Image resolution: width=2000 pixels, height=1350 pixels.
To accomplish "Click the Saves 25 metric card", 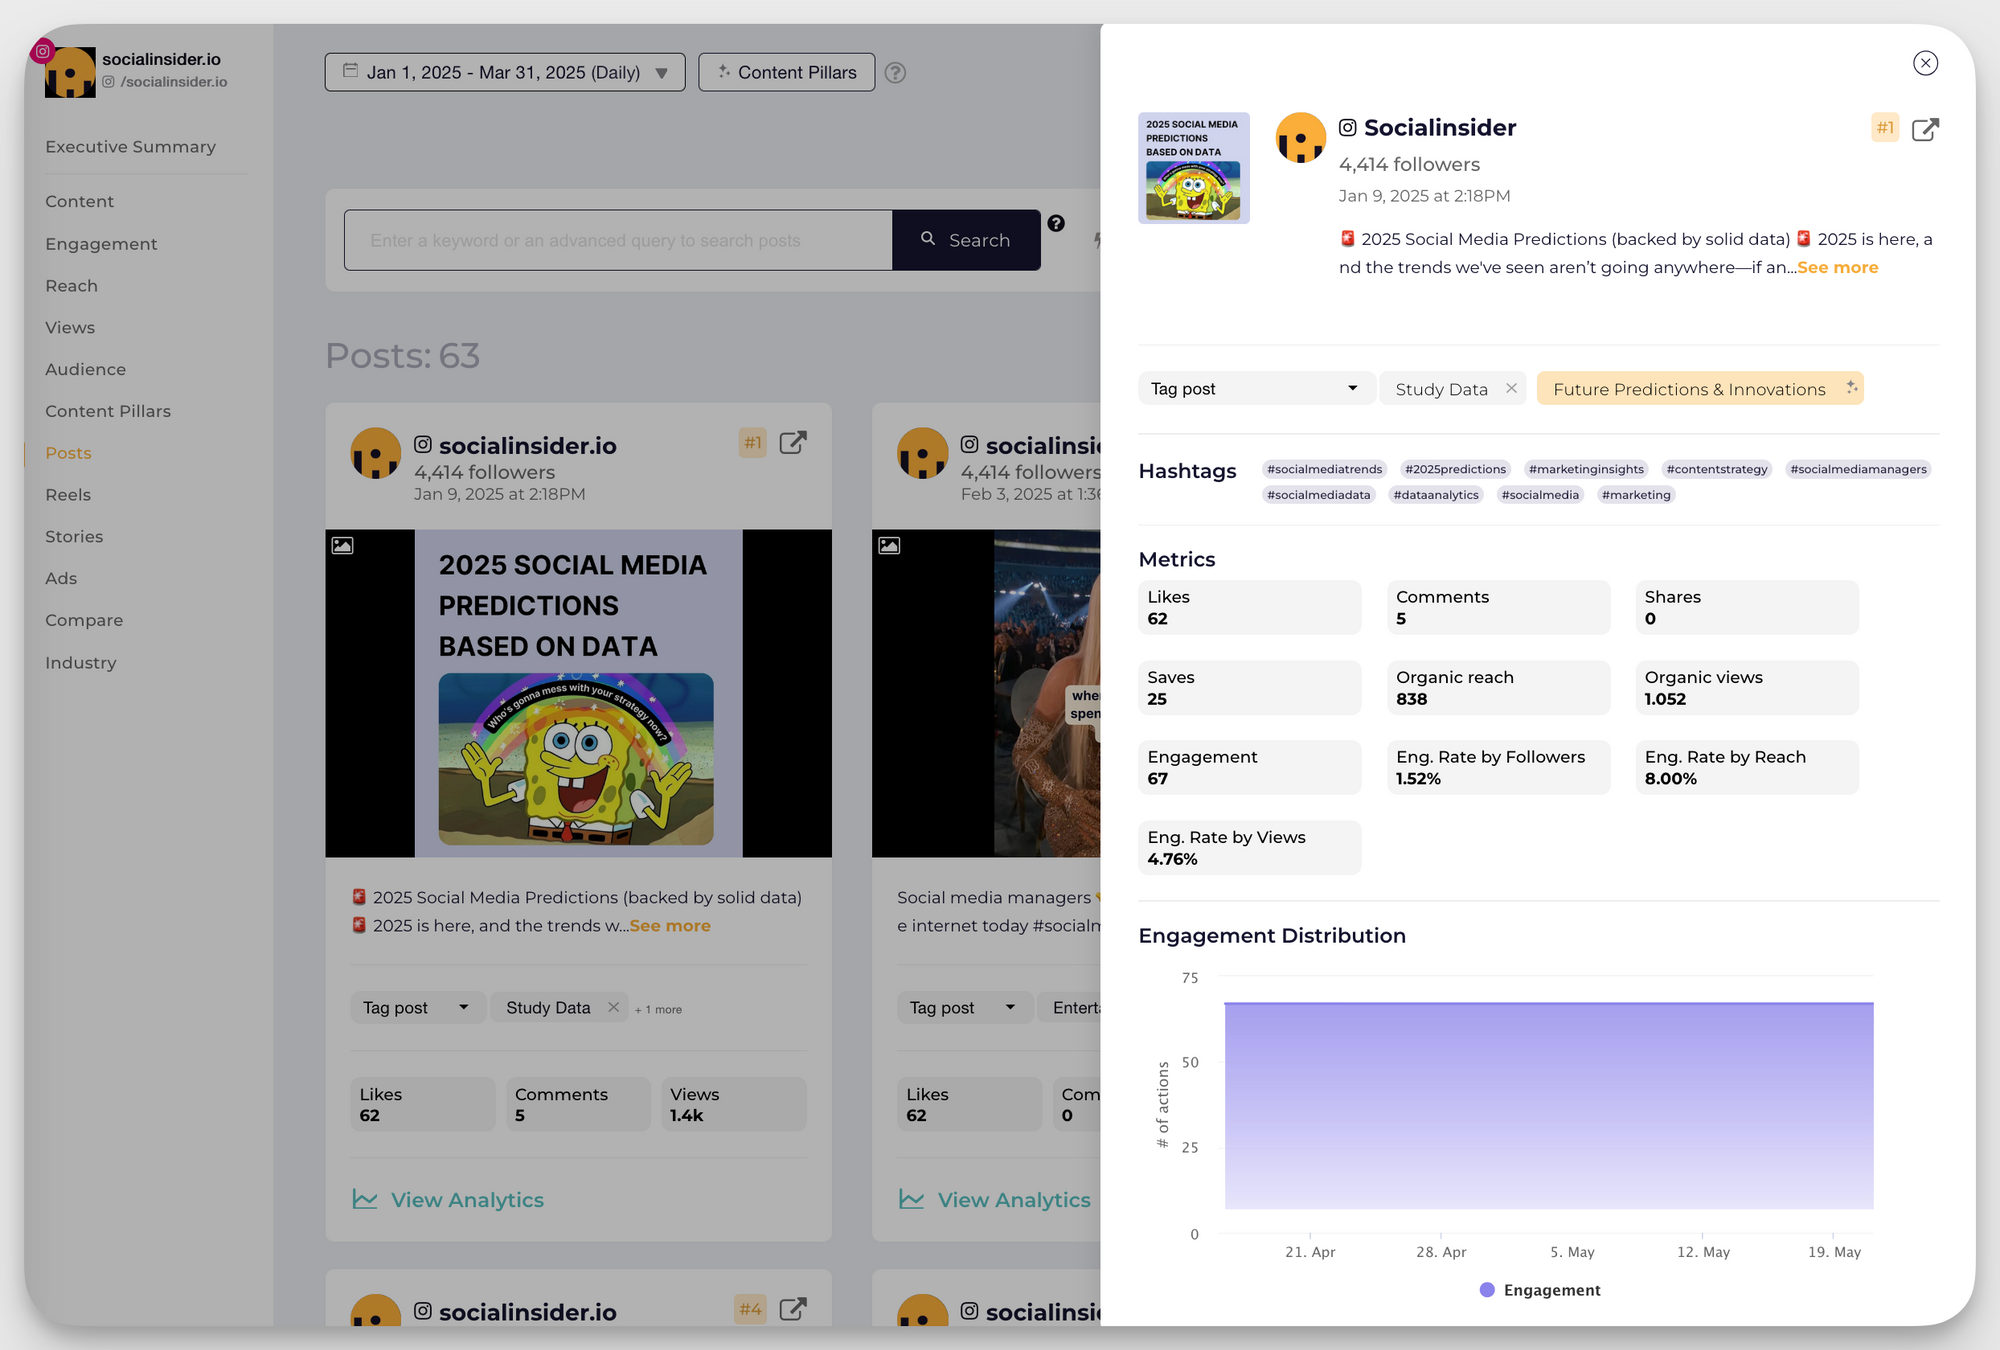I will click(1250, 687).
